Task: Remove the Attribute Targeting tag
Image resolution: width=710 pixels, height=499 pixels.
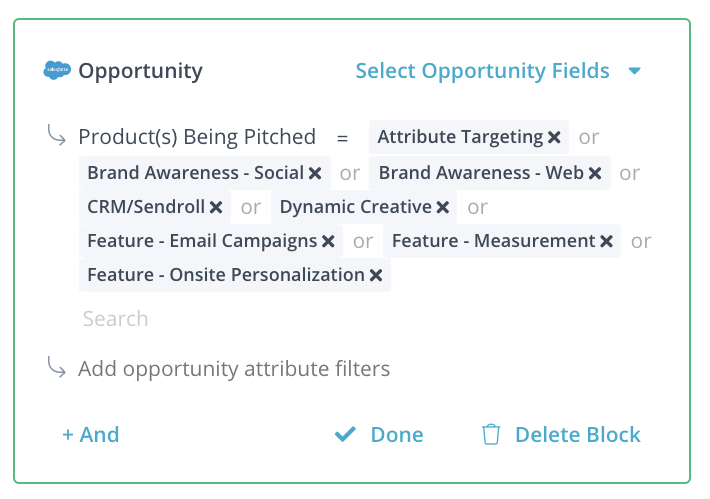Action: 554,137
